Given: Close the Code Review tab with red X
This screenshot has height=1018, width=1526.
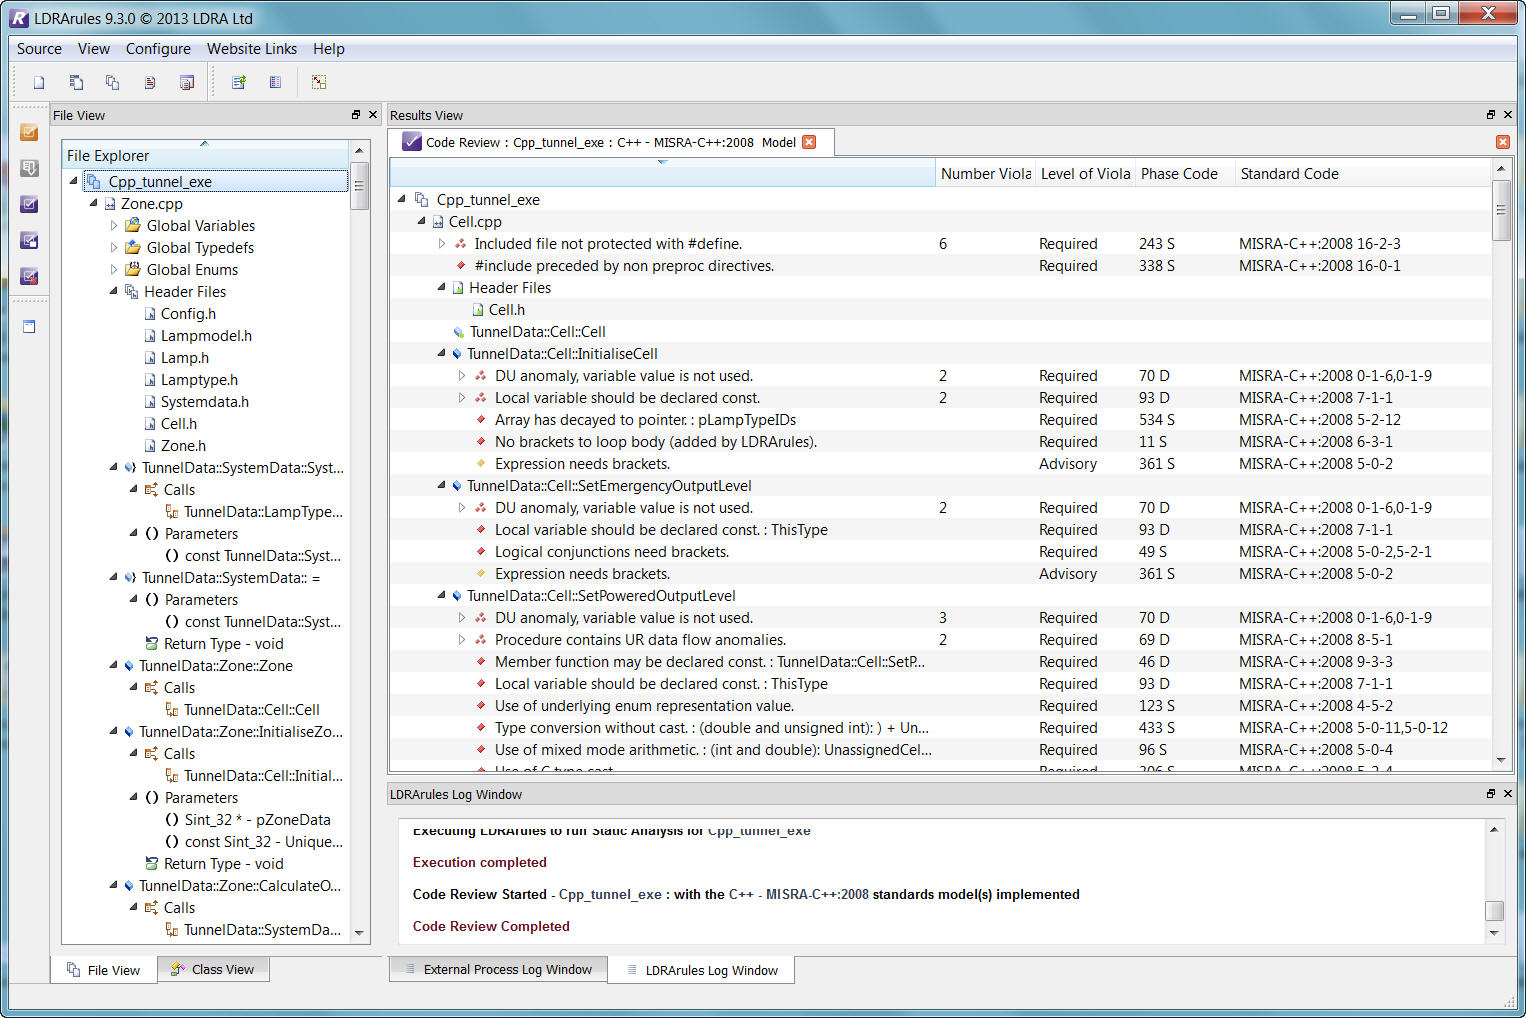Looking at the screenshot, I should coord(809,142).
